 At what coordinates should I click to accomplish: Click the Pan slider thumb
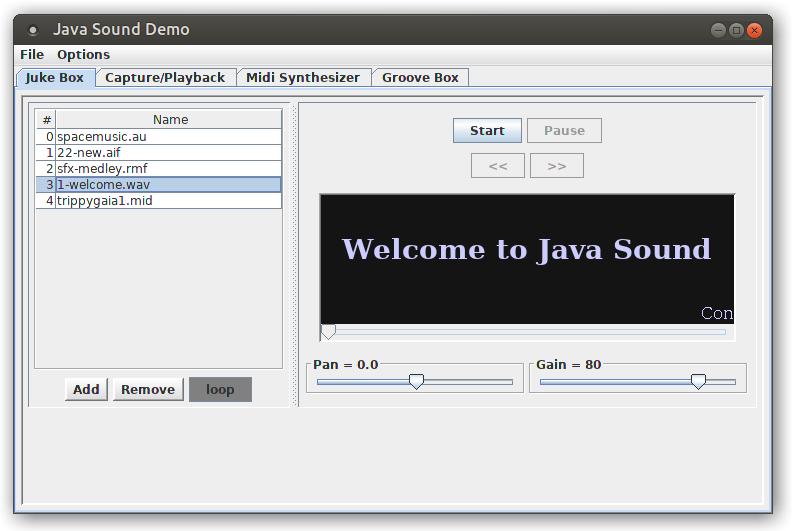point(416,381)
